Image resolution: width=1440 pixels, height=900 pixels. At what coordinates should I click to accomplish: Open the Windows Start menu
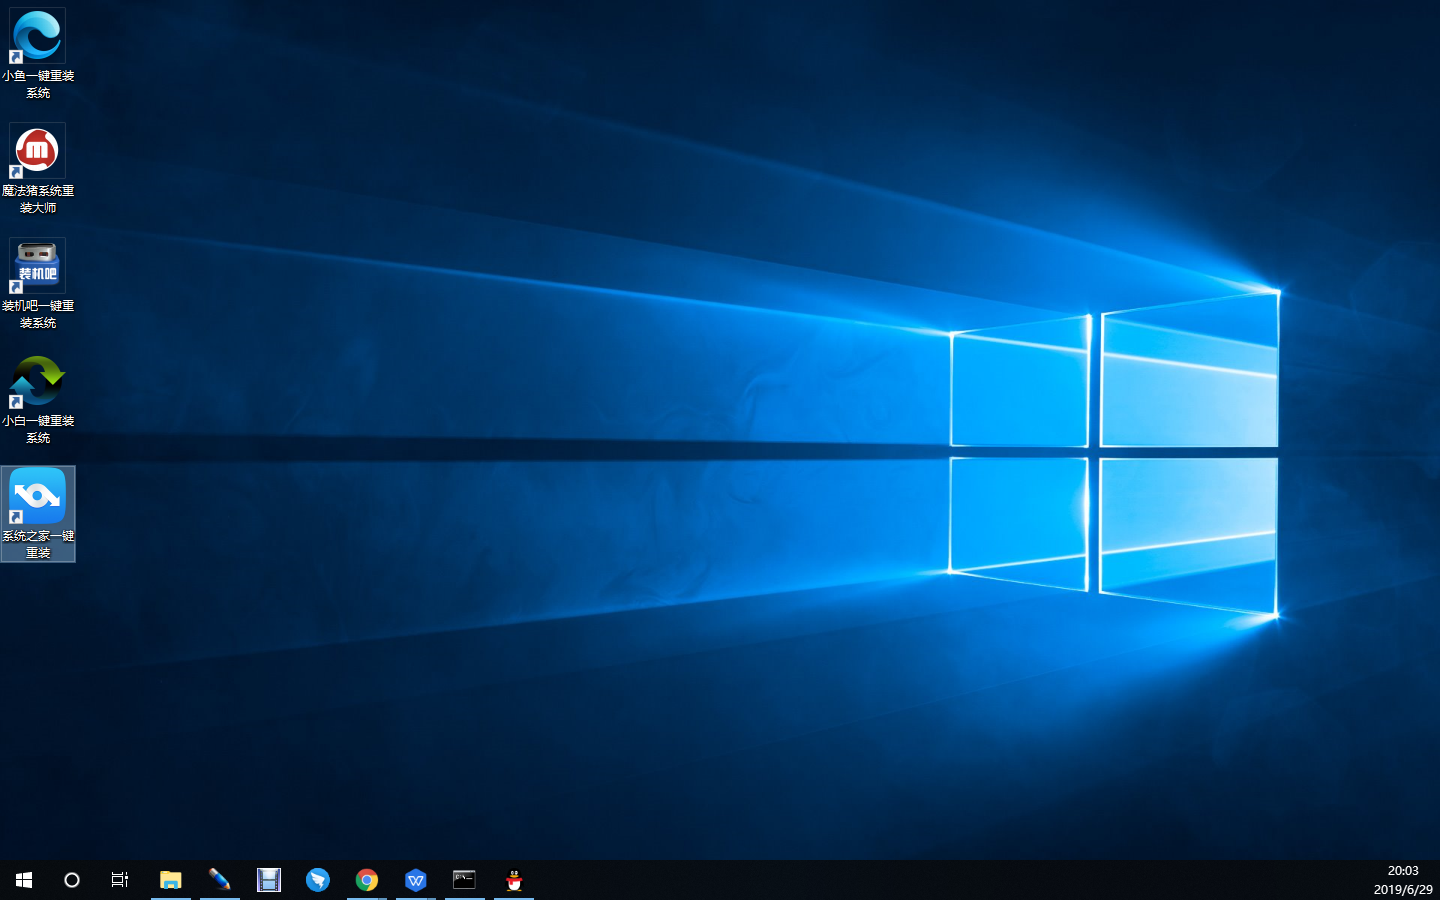(22, 880)
